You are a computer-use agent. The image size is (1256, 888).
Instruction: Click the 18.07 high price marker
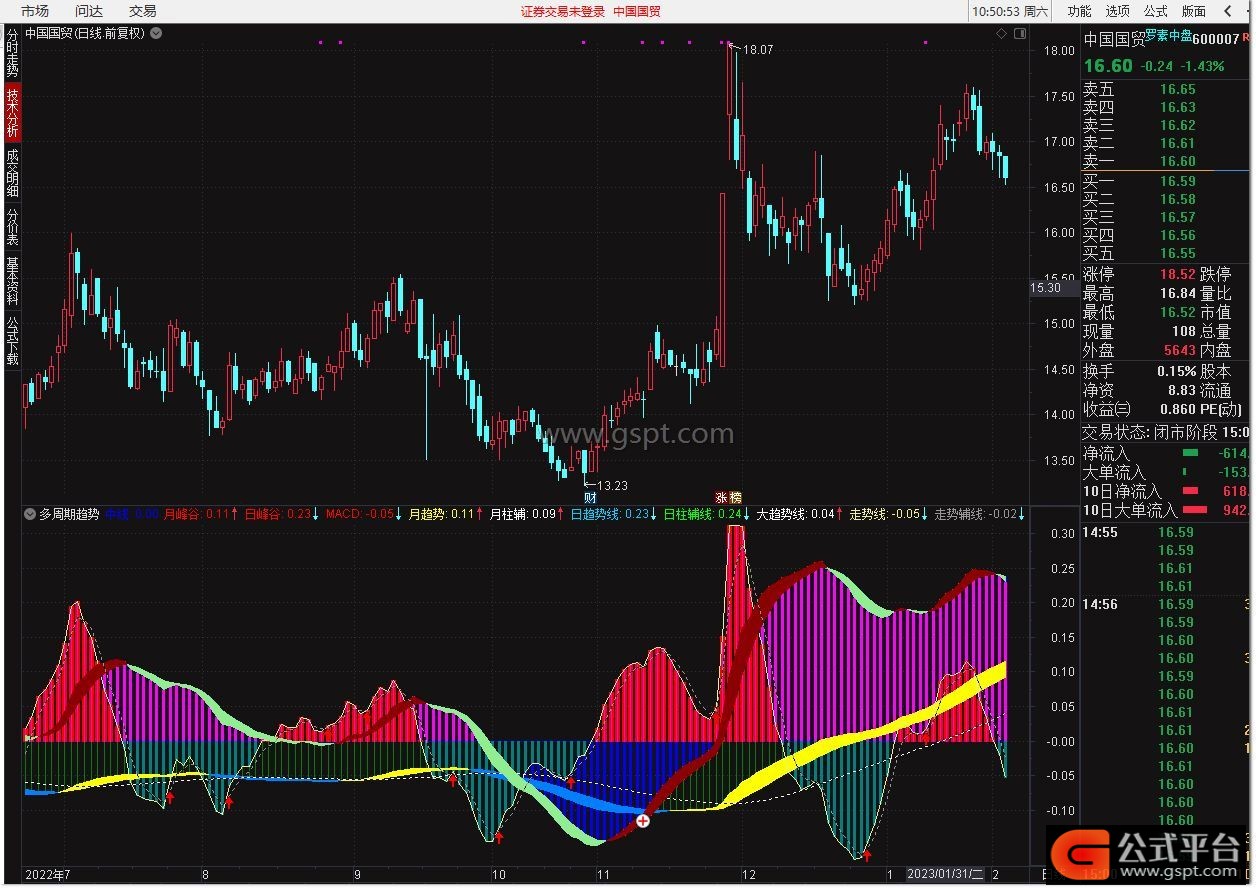point(758,49)
